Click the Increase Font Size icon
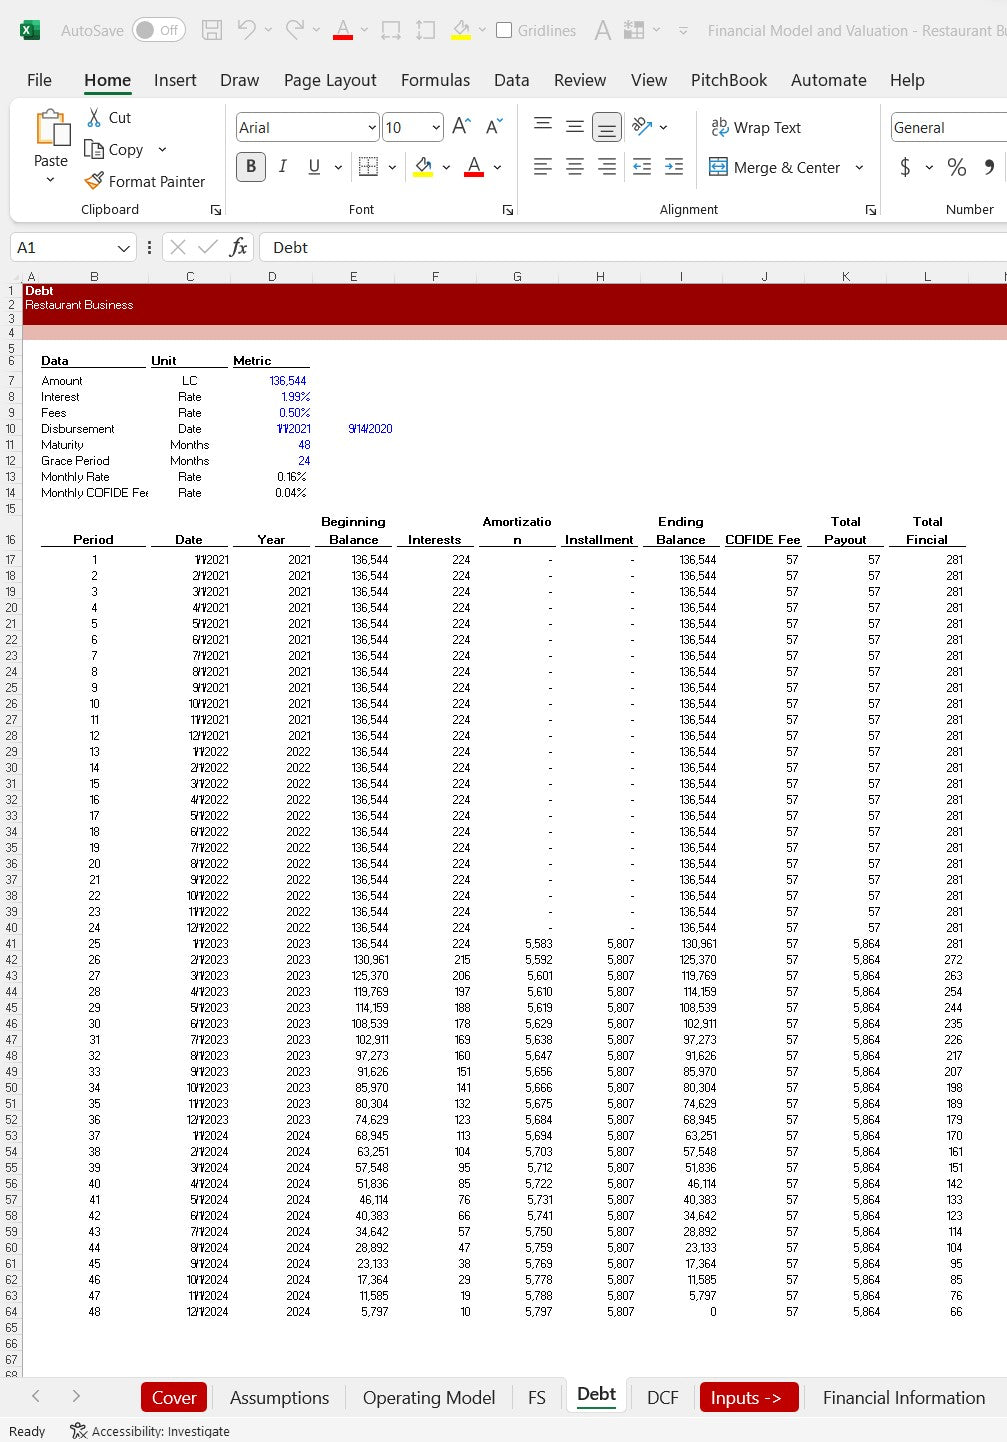The height and width of the screenshot is (1442, 1007). point(461,127)
